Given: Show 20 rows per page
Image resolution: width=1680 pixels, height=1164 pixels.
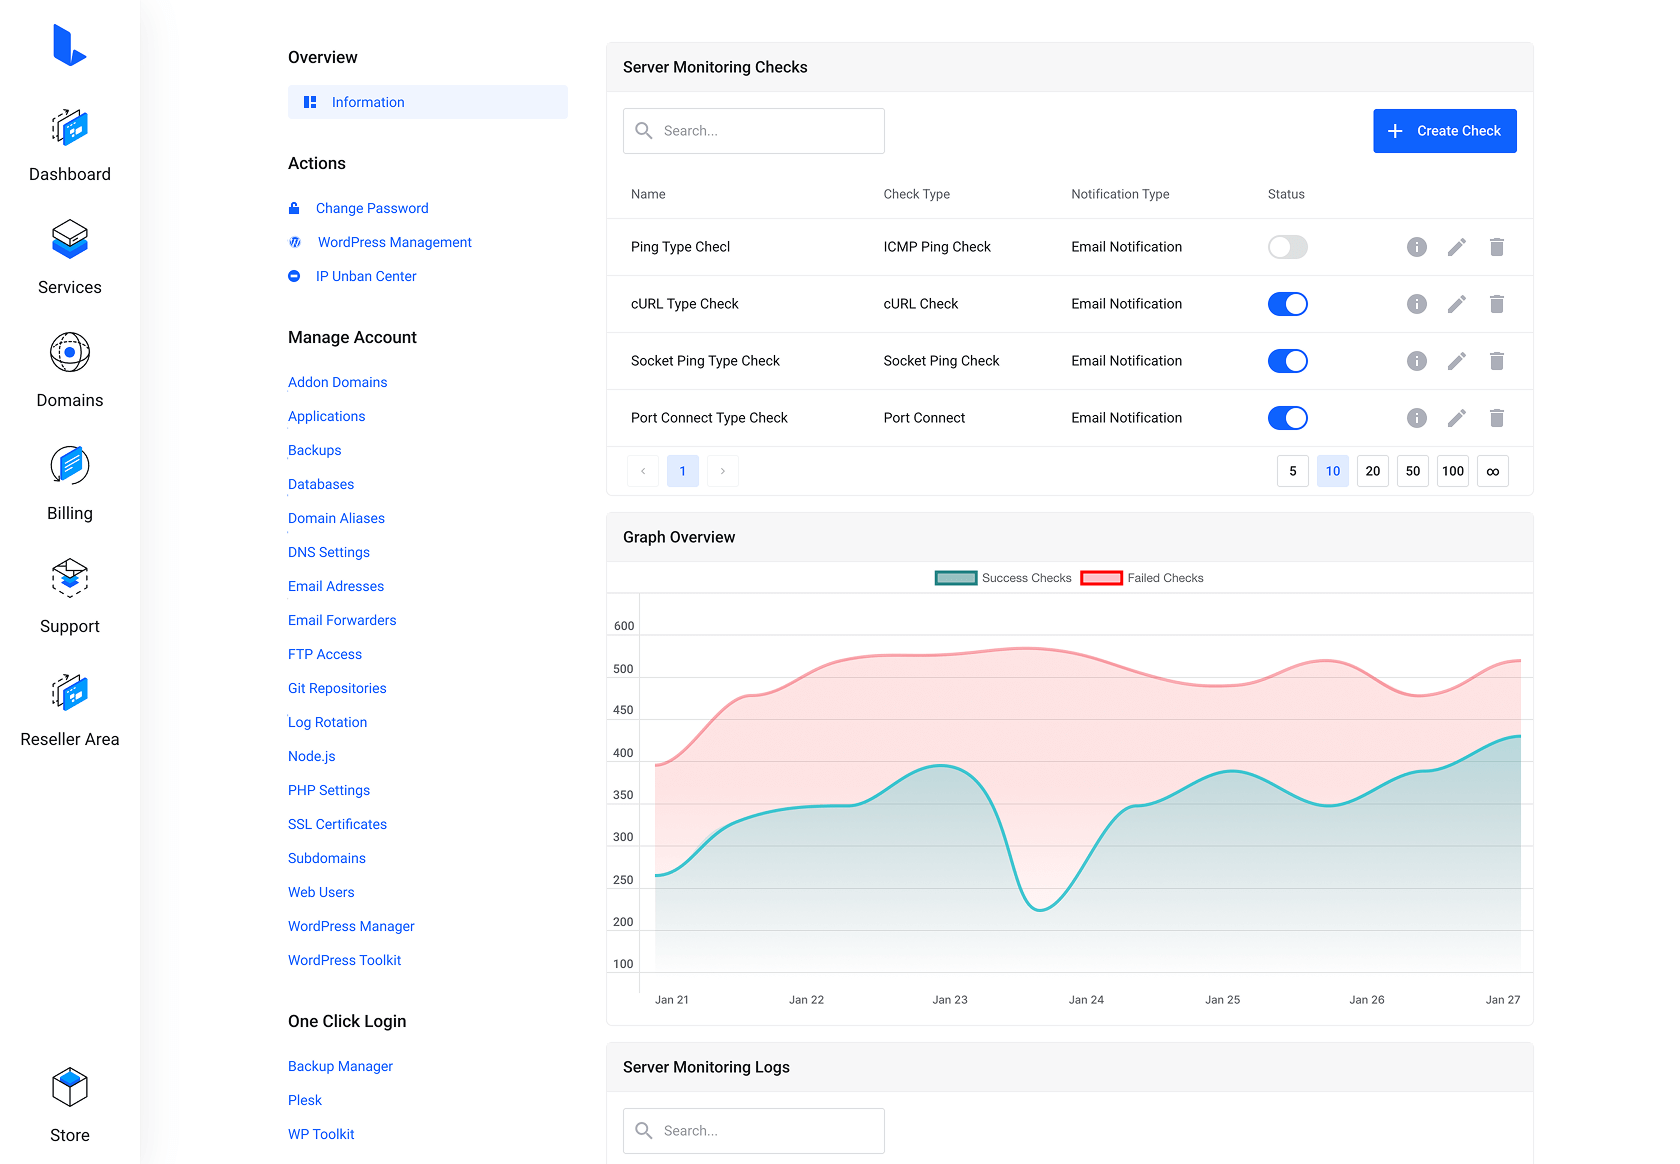Looking at the screenshot, I should tap(1373, 471).
